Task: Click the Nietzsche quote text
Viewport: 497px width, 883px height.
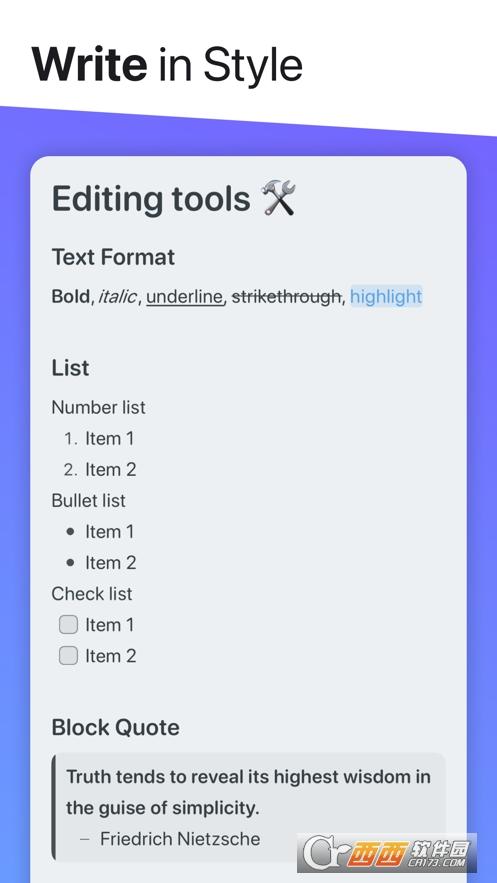Action: [248, 792]
